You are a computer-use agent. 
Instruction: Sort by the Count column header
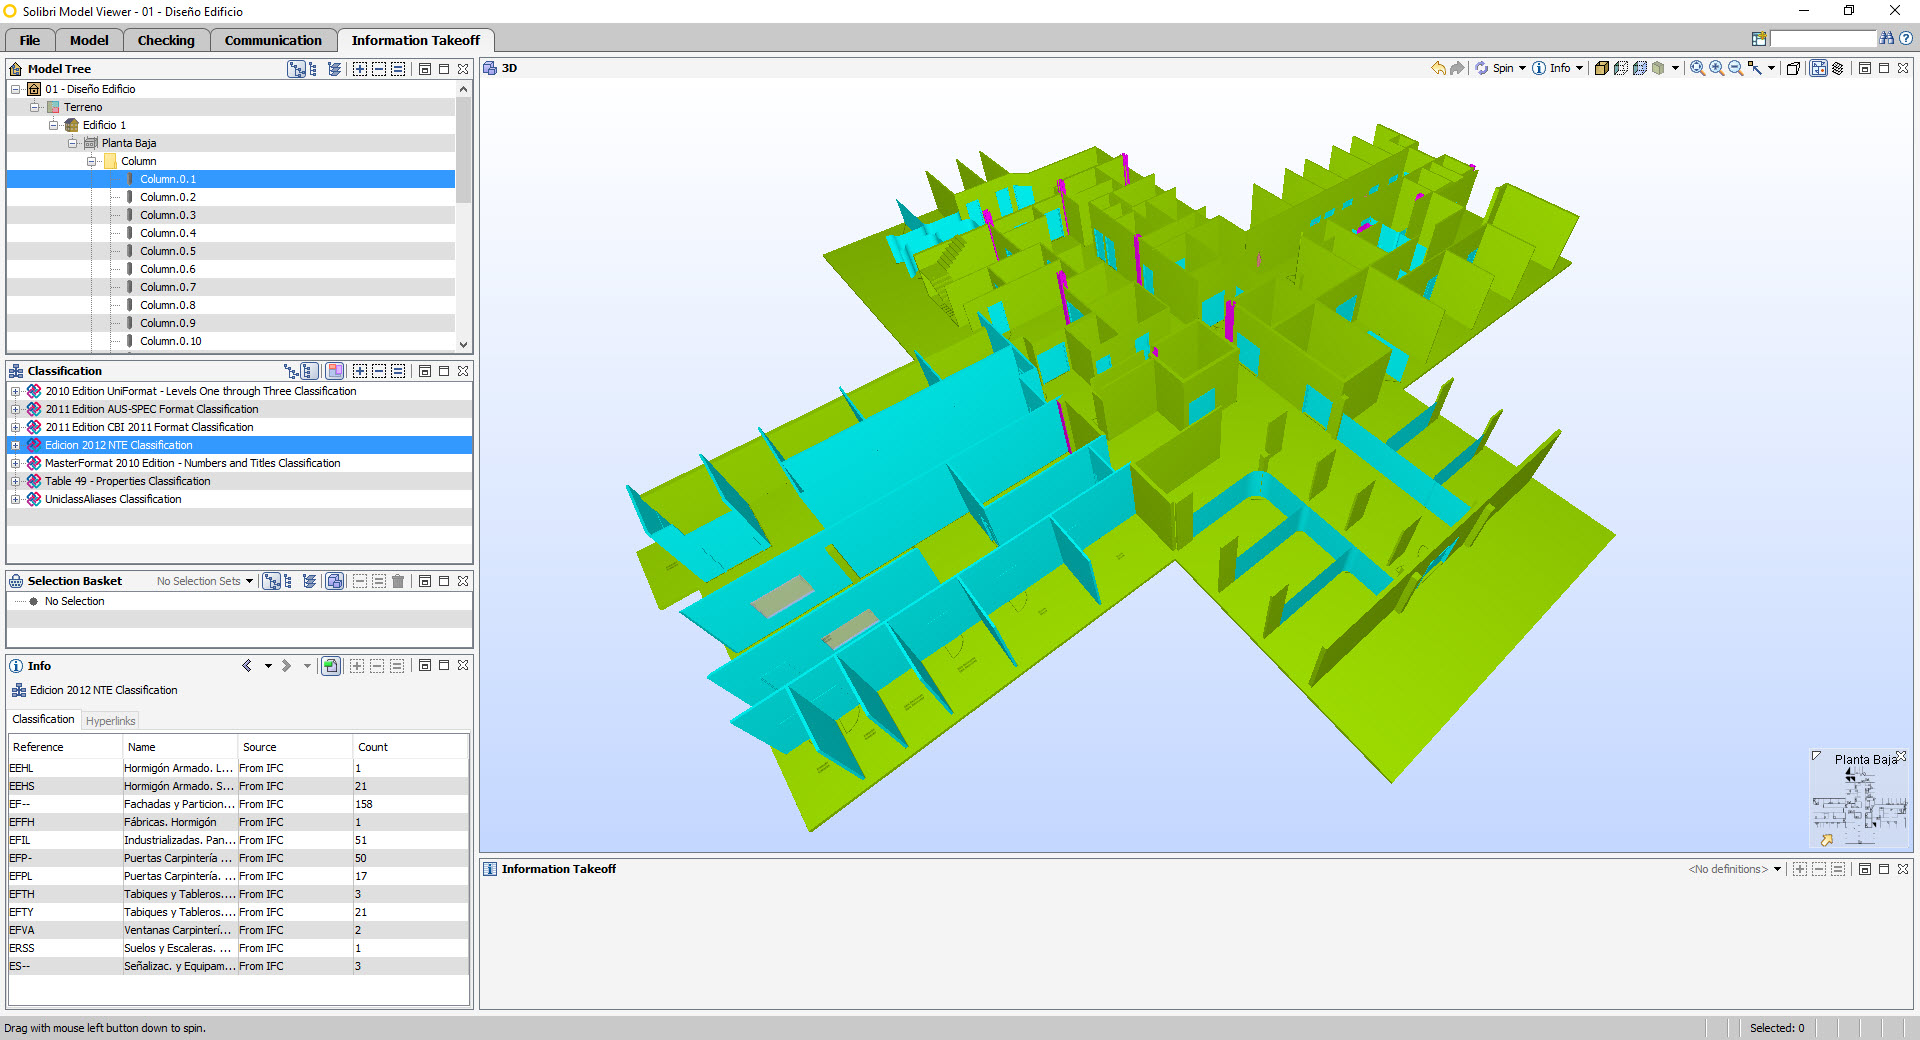click(410, 747)
